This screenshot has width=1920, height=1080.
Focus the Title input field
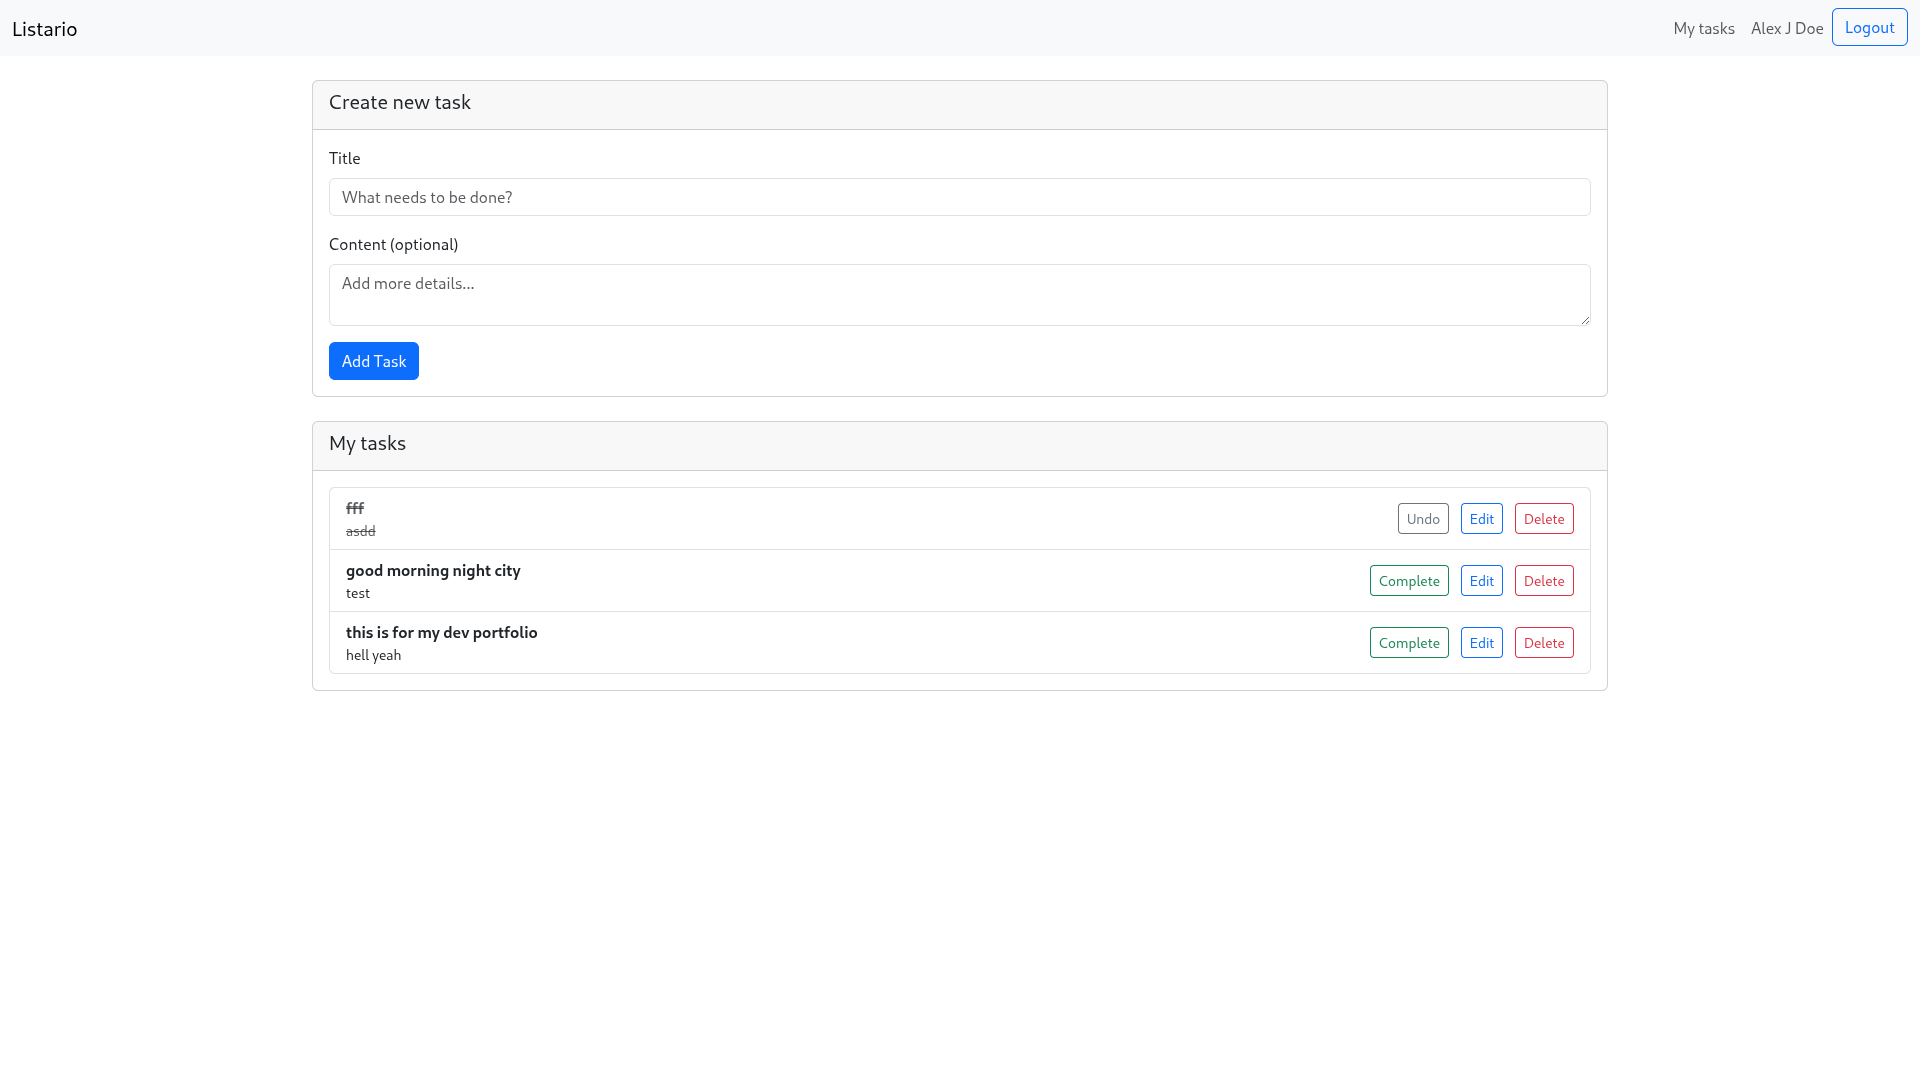pos(959,197)
